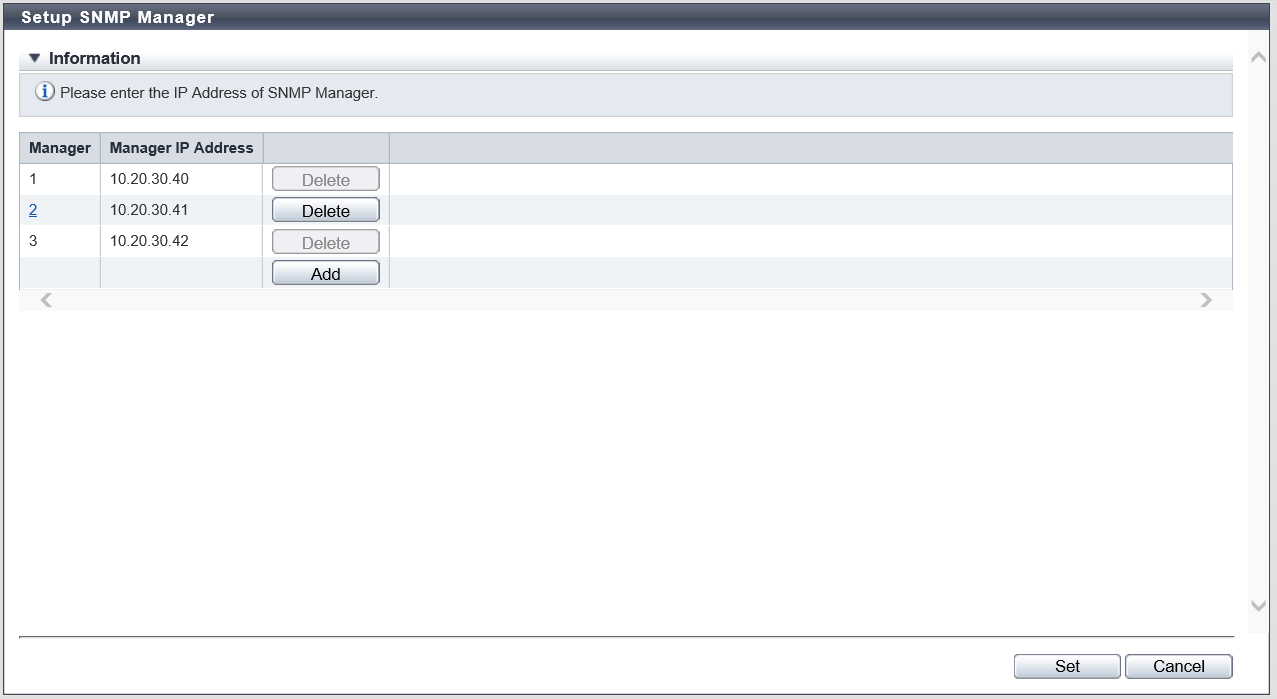Click the Manager IP Address column header
The width and height of the screenshot is (1277, 699).
[x=181, y=148]
